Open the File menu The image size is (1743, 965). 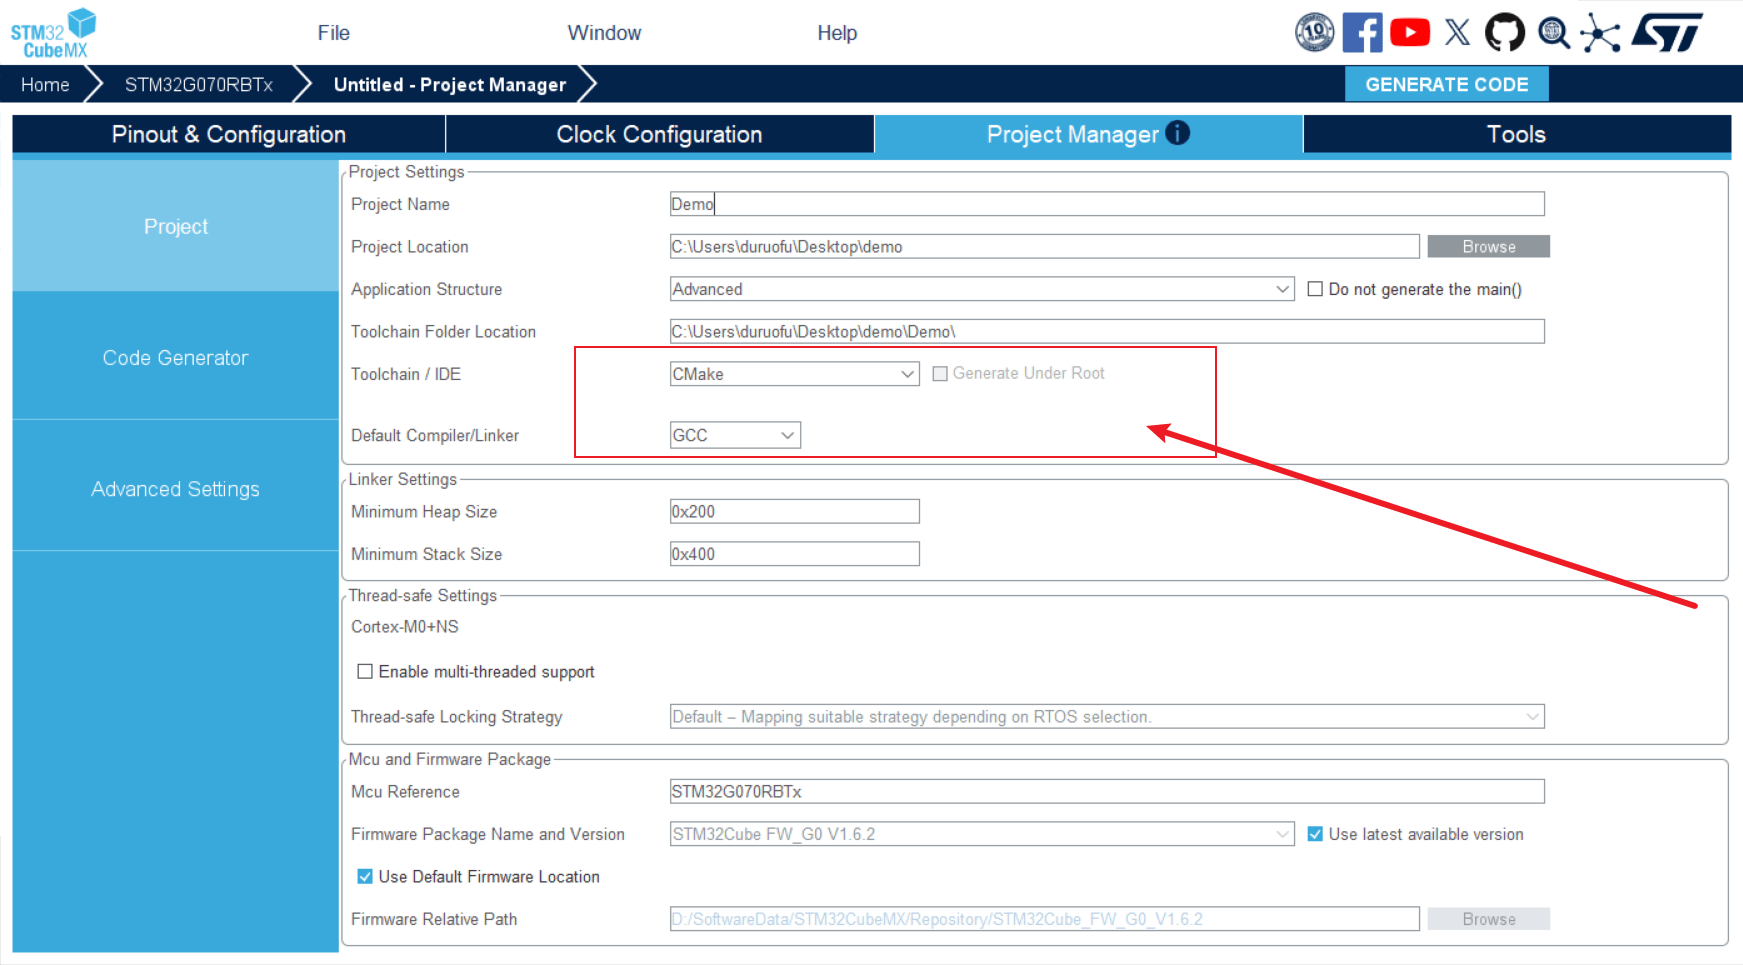333,33
